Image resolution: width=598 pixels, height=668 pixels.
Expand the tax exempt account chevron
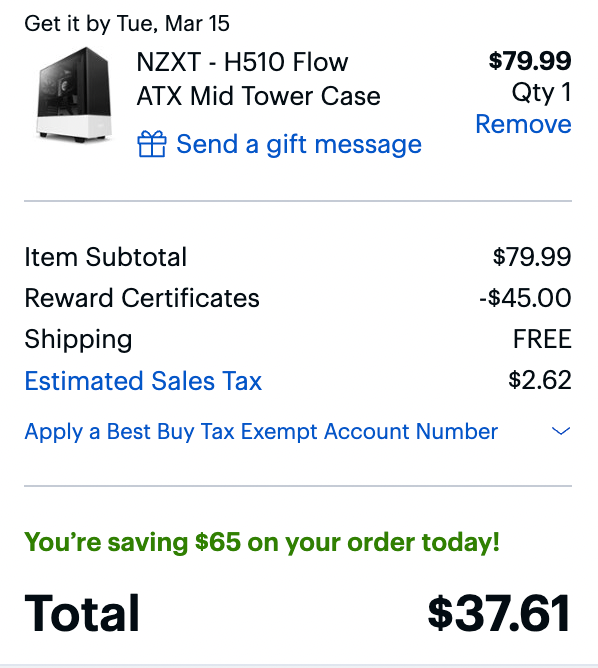tap(561, 431)
